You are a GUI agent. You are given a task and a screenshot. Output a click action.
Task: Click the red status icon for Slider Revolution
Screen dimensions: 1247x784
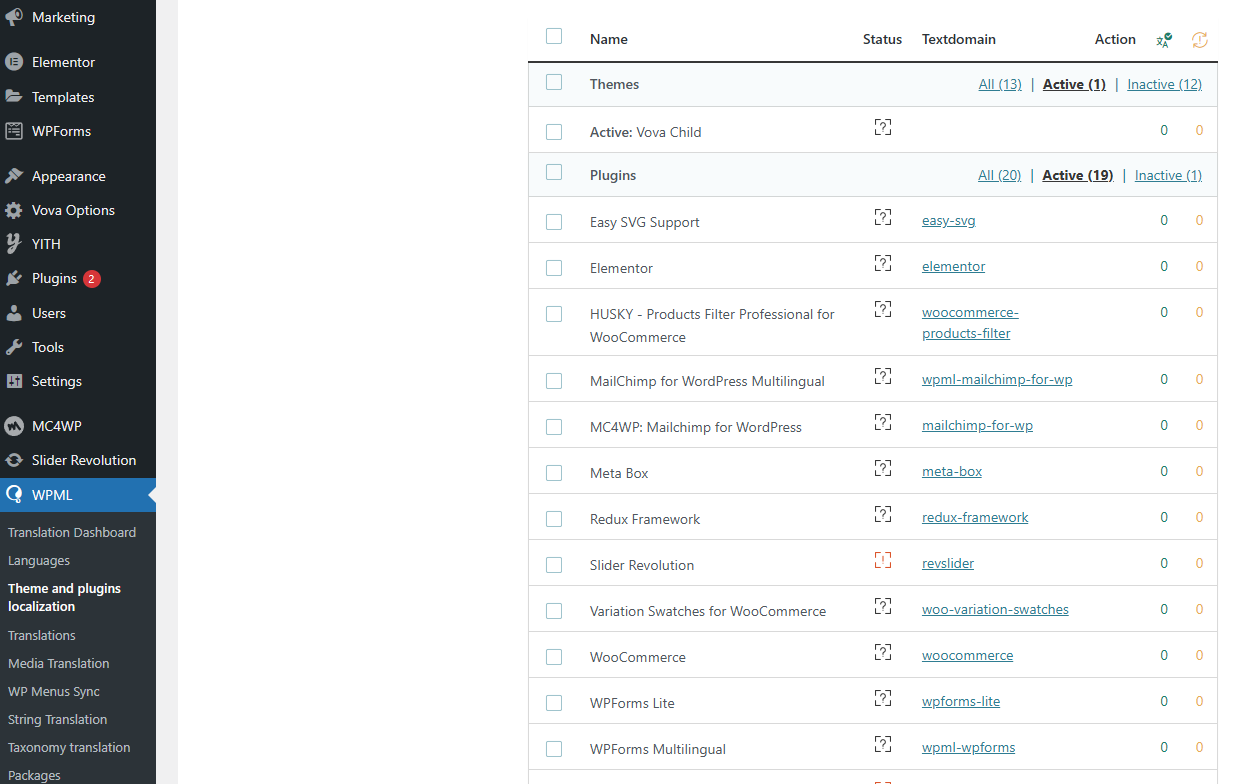882,561
